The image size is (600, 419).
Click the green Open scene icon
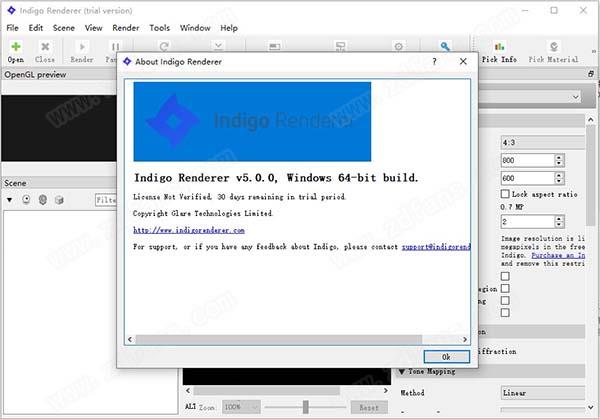(16, 47)
